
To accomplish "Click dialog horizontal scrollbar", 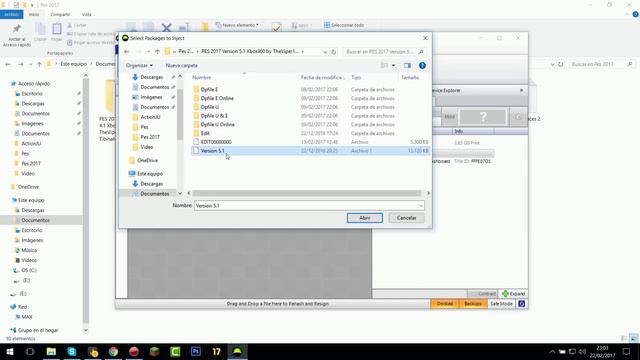I will (x=306, y=193).
